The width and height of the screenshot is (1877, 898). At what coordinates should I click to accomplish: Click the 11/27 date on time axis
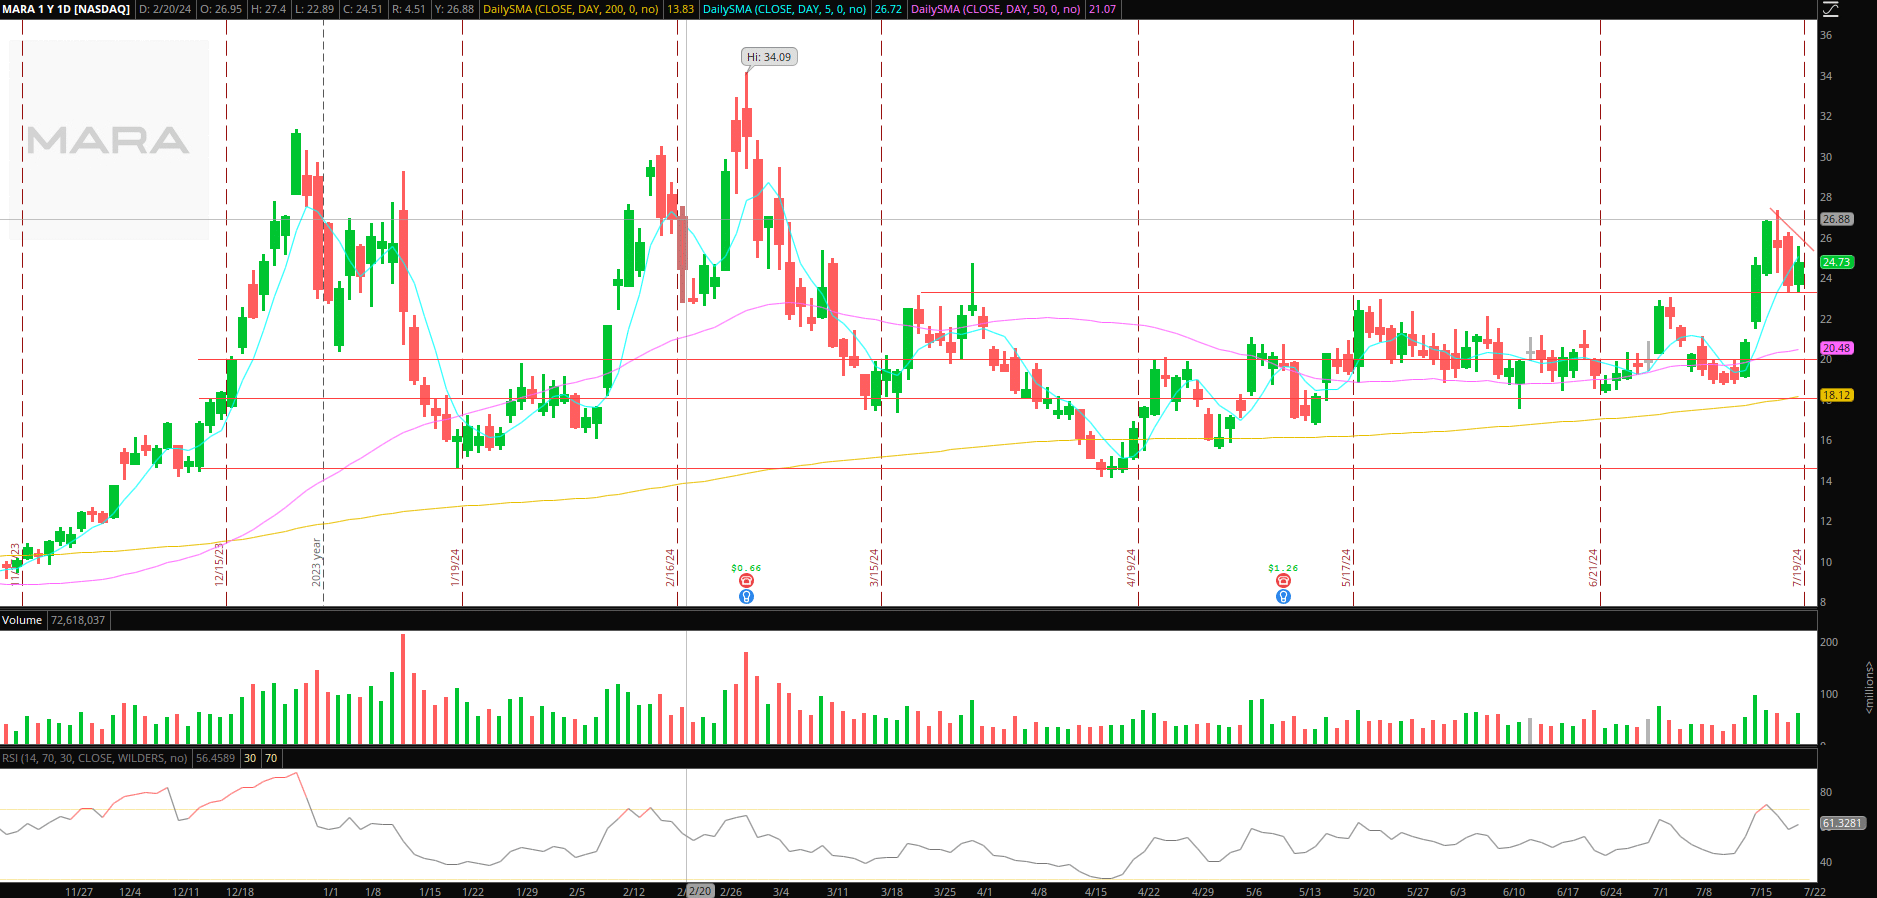[x=79, y=891]
